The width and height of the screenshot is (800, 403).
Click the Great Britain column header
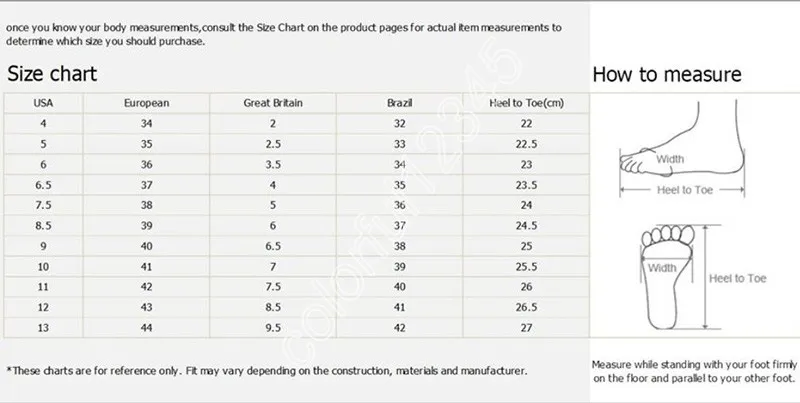click(x=273, y=103)
